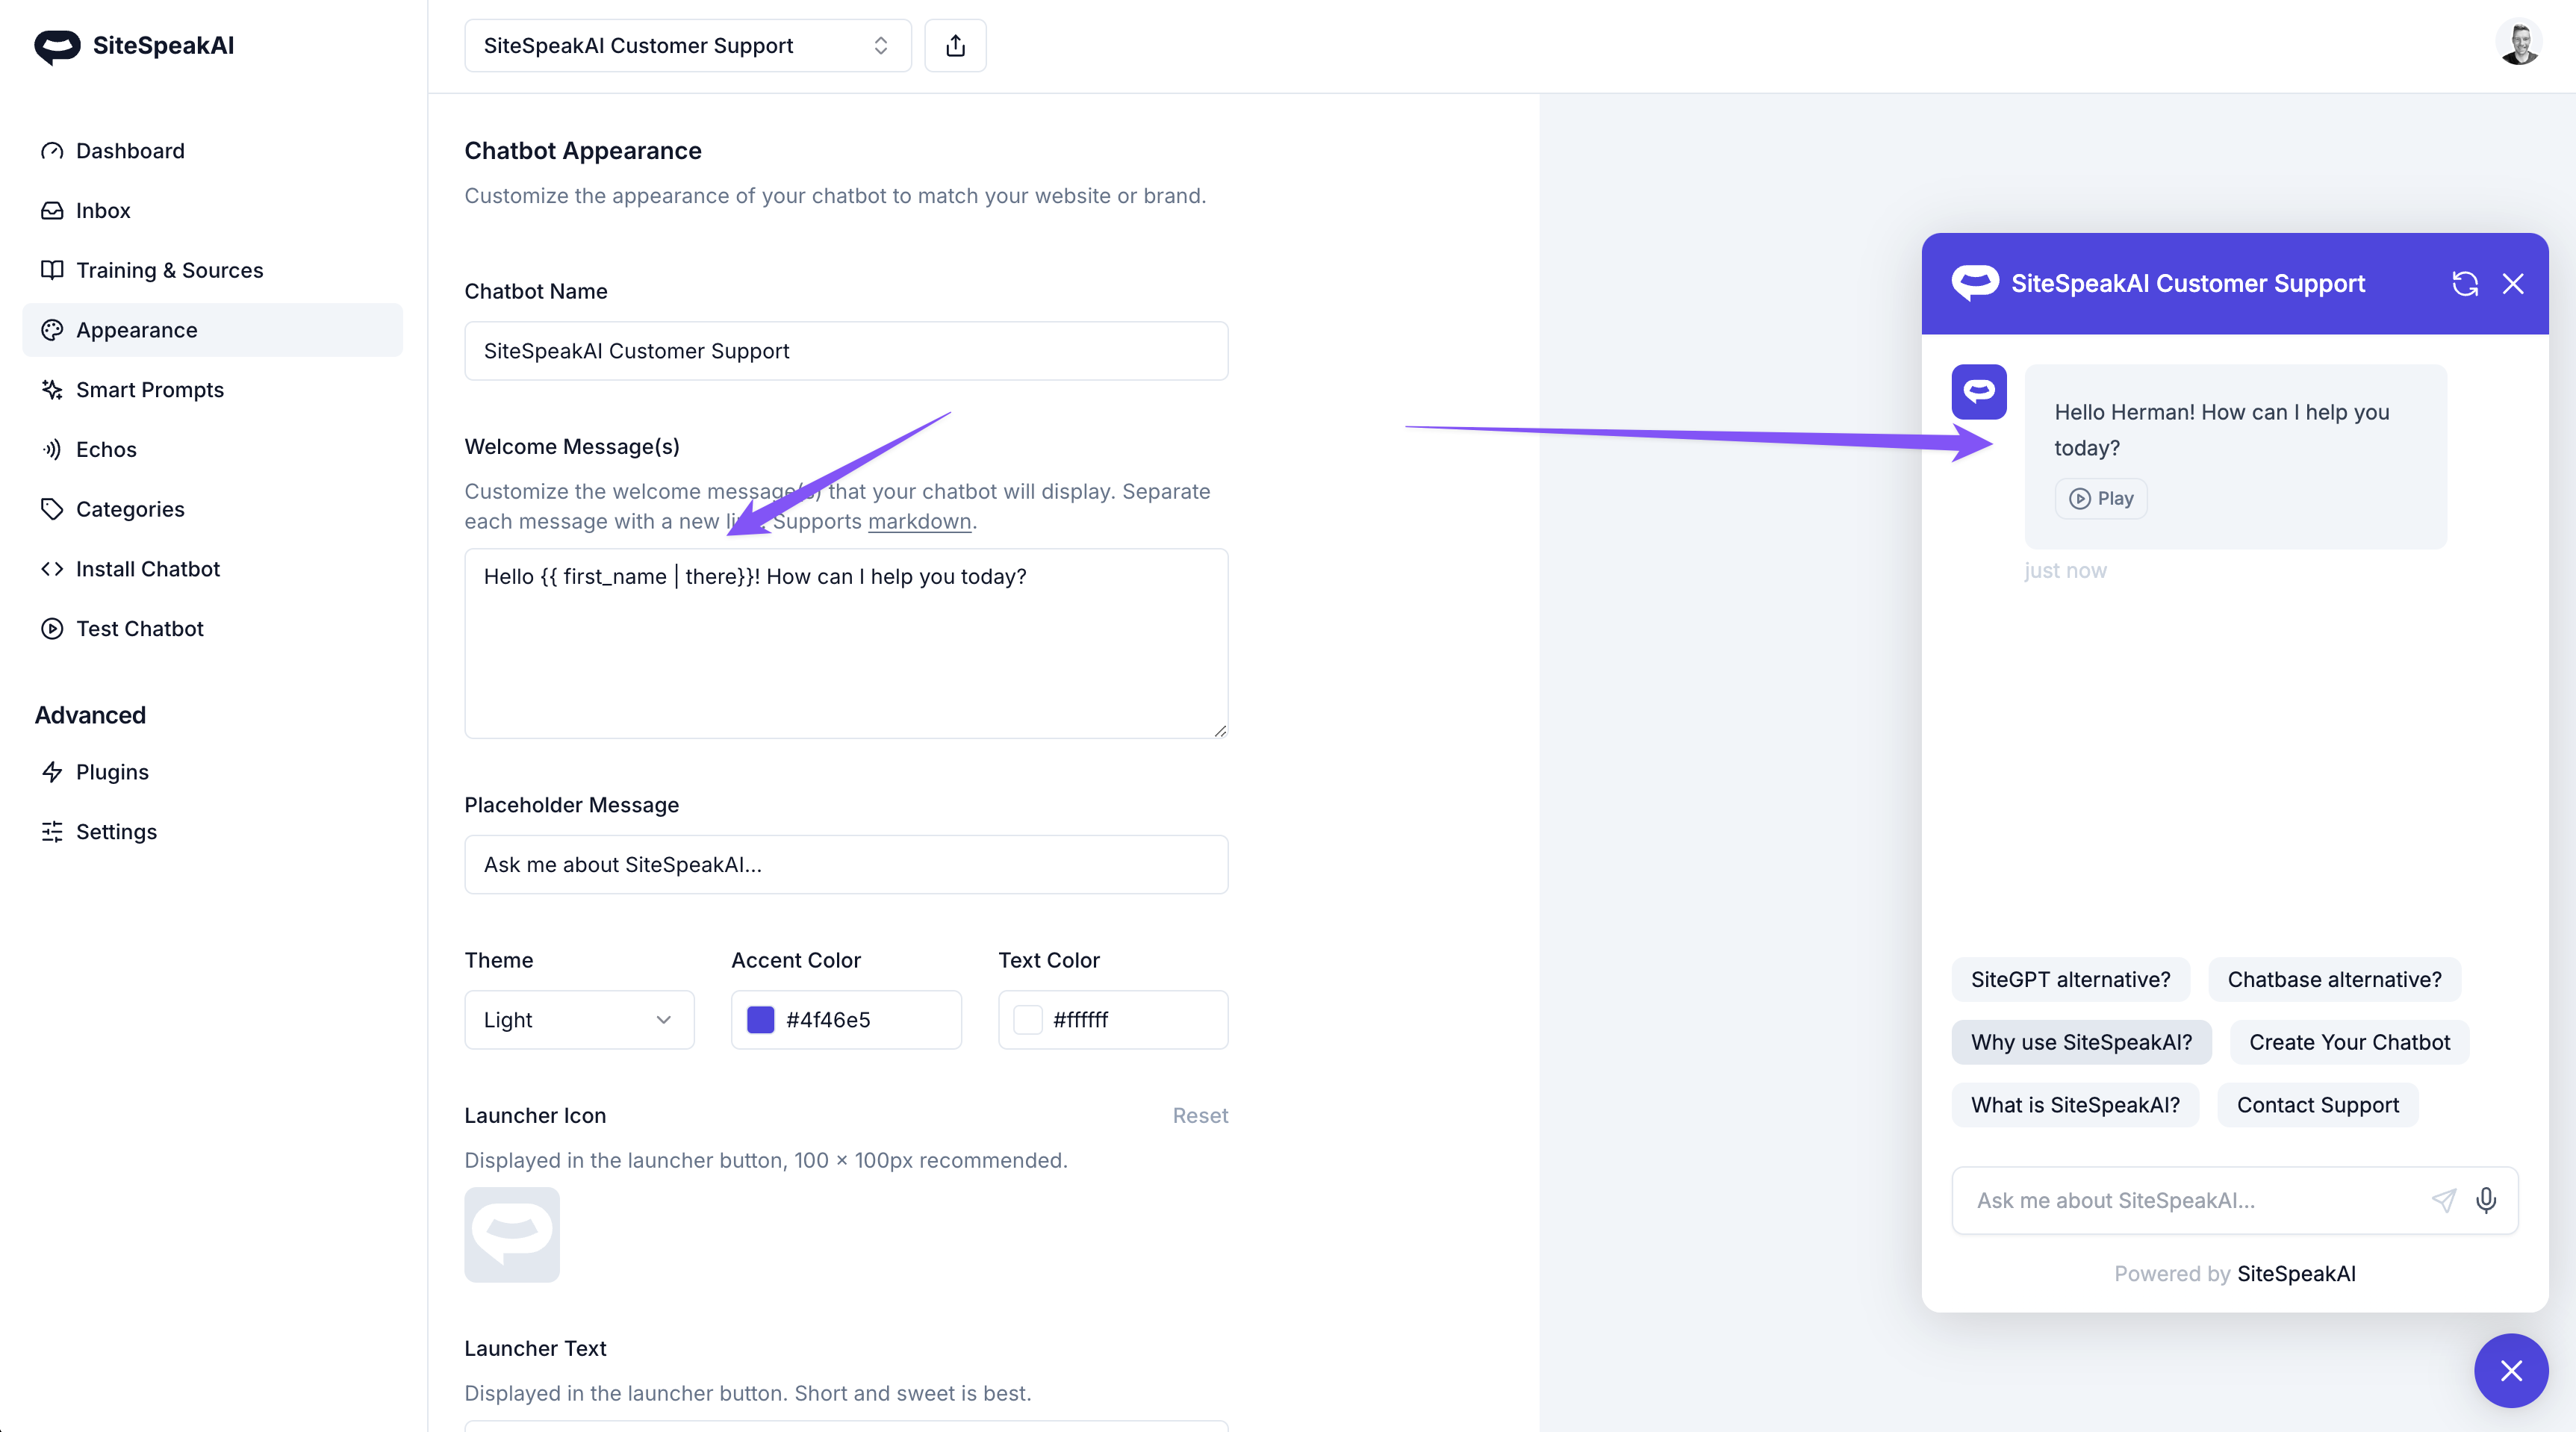Close the chat widget header X
2576x1432 pixels.
tap(2512, 284)
